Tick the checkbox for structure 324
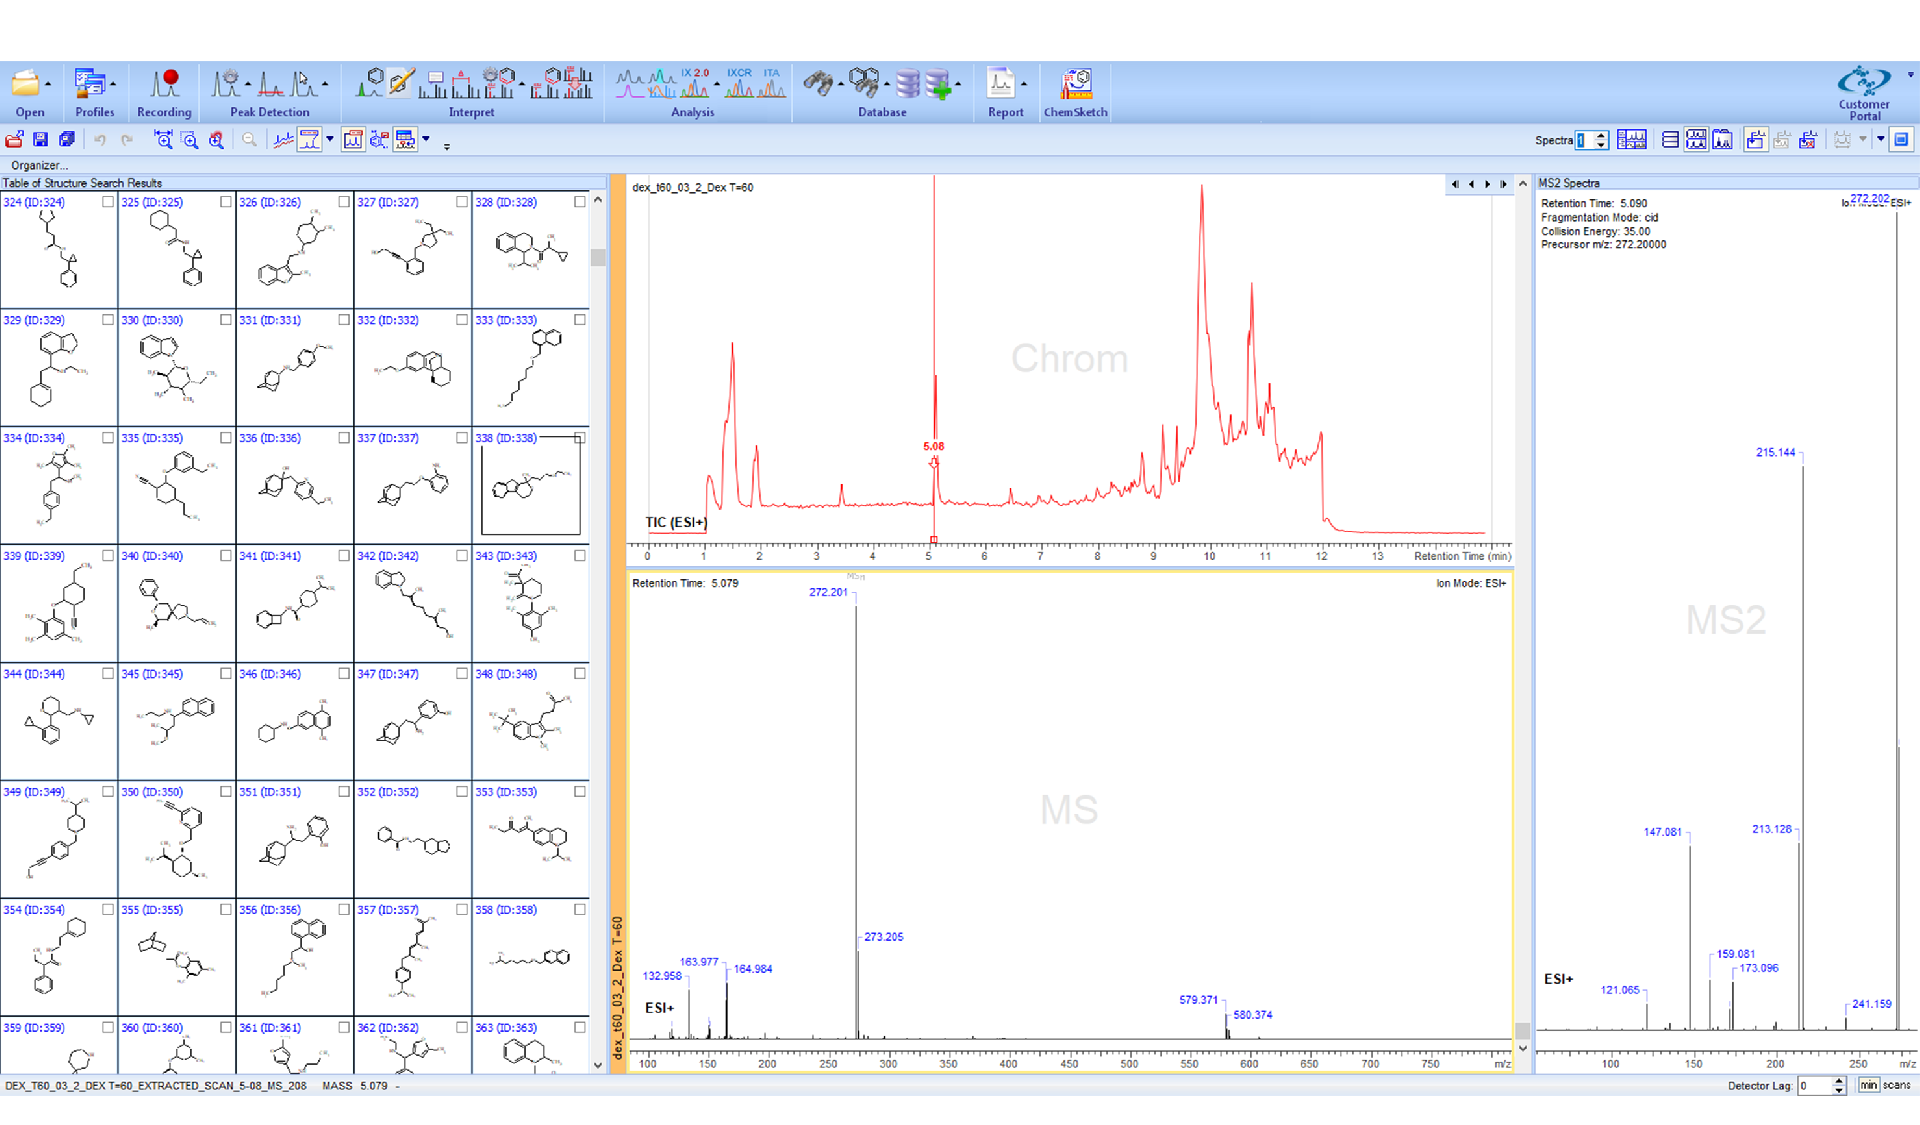 click(x=108, y=202)
